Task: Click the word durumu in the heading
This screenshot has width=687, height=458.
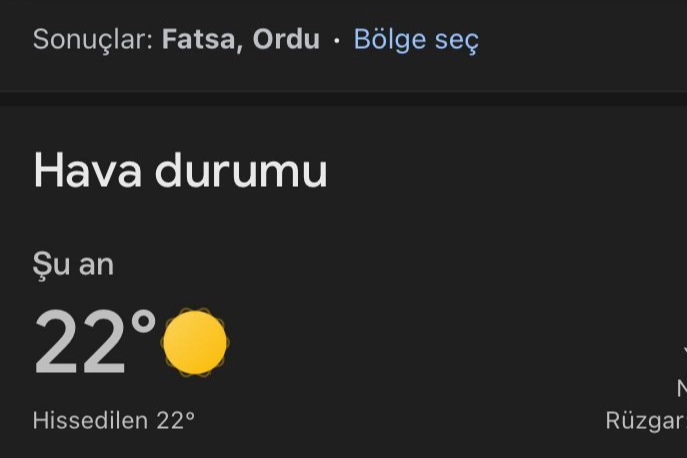Action: (241, 170)
